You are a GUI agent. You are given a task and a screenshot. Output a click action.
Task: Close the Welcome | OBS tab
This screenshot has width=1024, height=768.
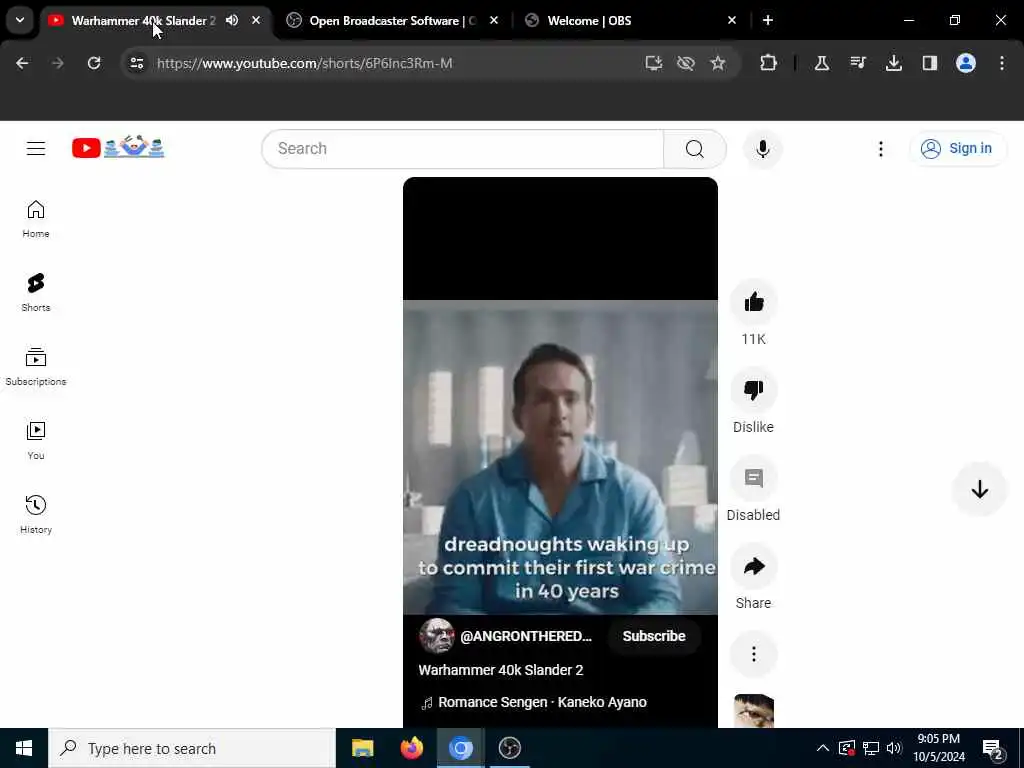click(731, 20)
